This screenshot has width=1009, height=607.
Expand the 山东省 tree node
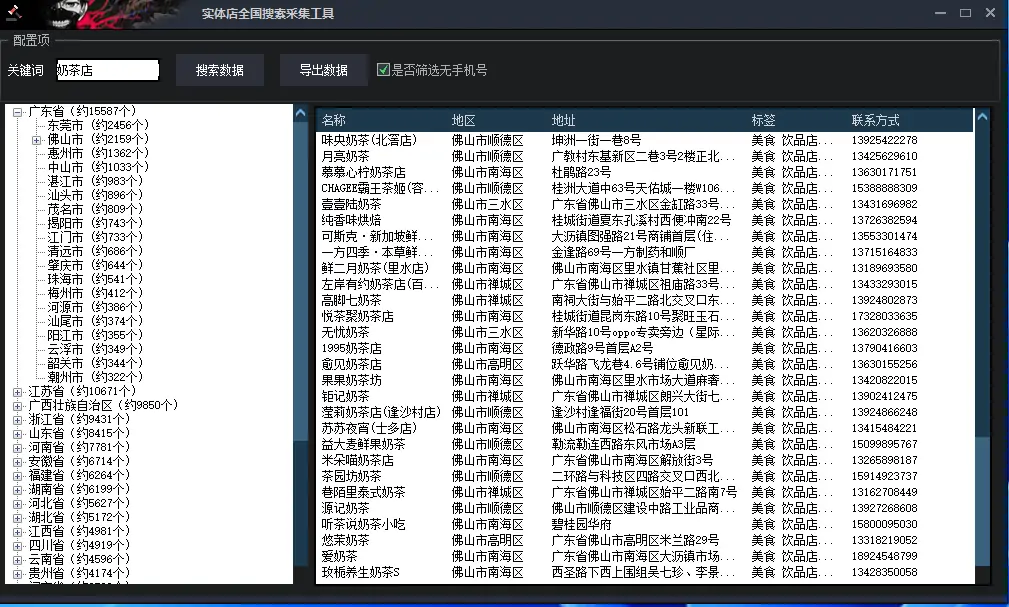click(17, 434)
